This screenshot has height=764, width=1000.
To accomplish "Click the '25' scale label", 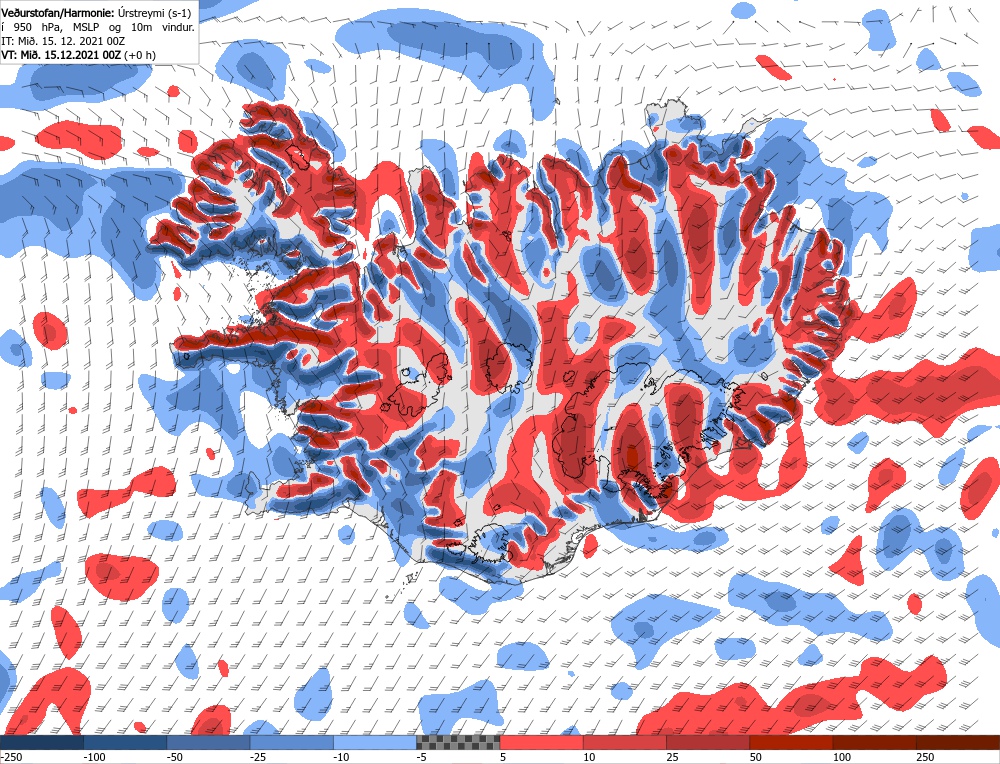I will point(672,757).
